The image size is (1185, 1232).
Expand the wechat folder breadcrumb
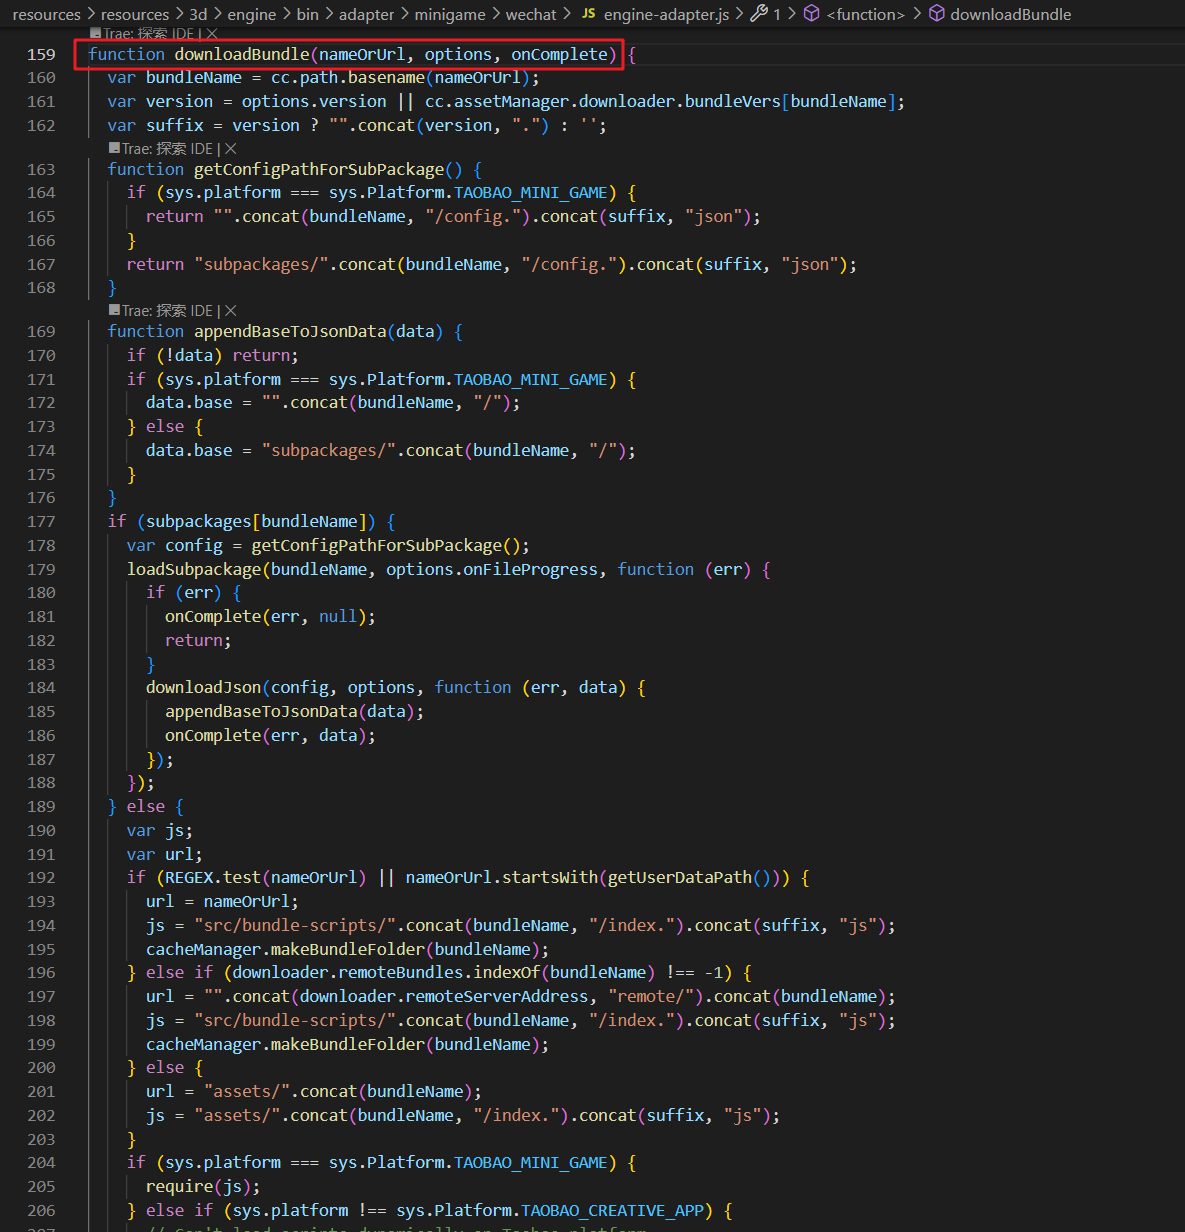click(x=531, y=14)
